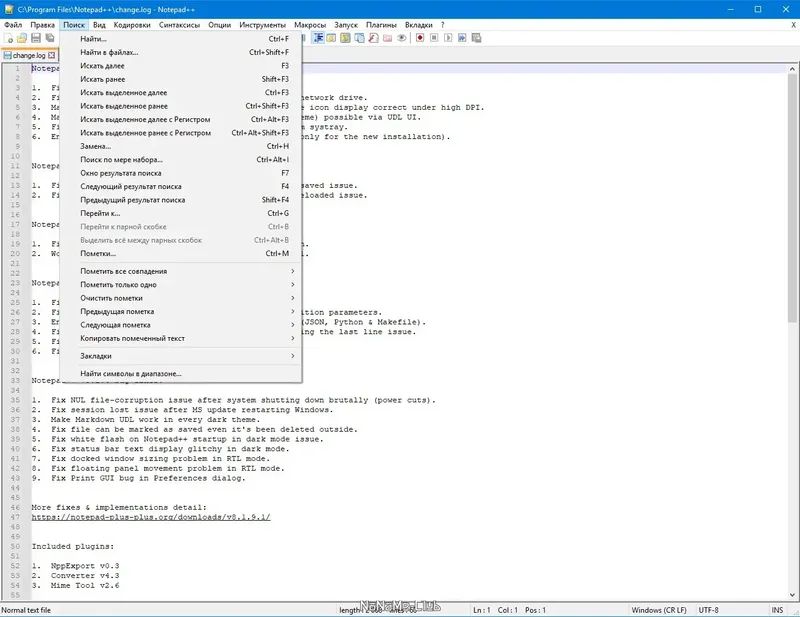Click the New file toolbar icon

tap(9, 38)
